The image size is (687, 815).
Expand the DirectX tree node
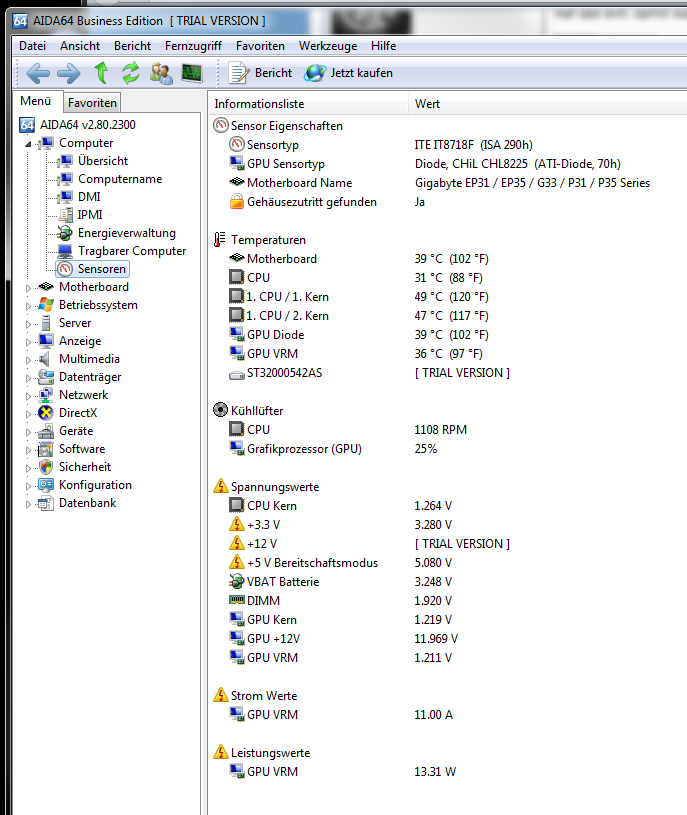point(28,414)
